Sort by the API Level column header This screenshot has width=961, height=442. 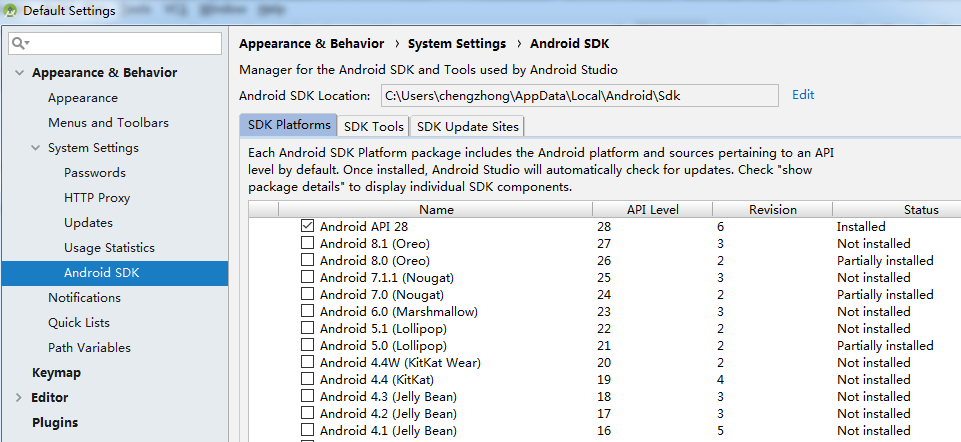[653, 210]
